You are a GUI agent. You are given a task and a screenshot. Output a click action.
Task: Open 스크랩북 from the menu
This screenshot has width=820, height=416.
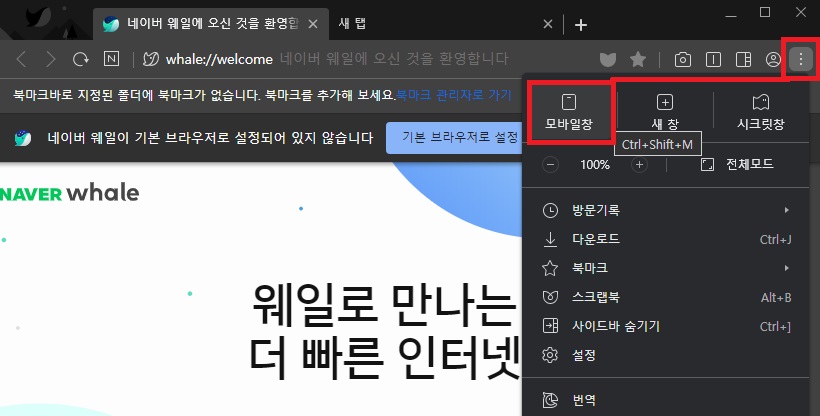coord(666,297)
